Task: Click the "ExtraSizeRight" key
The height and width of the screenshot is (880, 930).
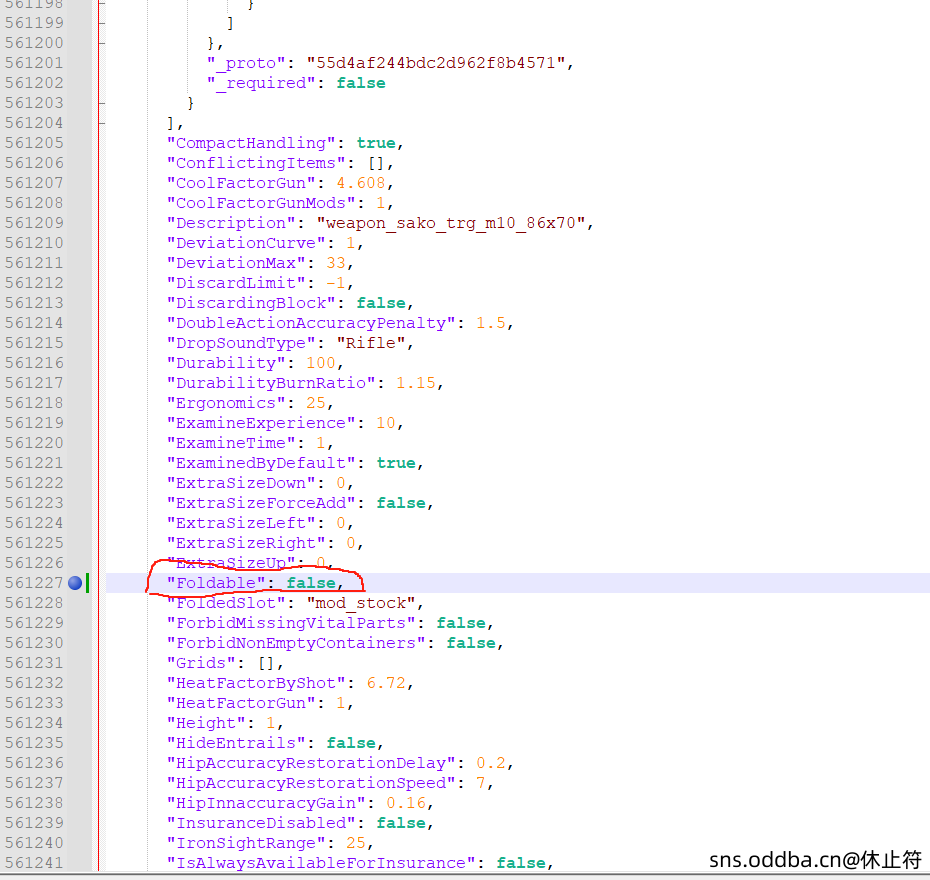Action: point(246,543)
